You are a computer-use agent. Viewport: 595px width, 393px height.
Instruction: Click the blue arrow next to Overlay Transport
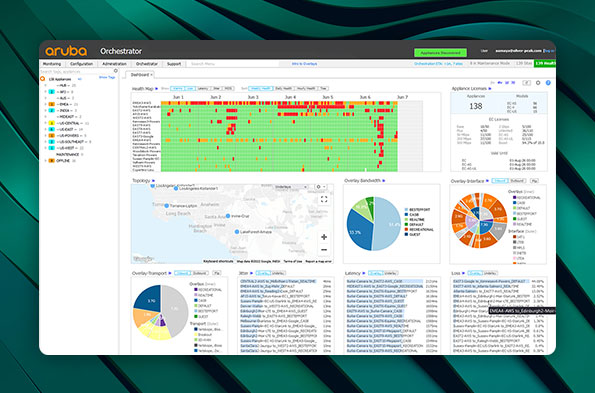170,273
